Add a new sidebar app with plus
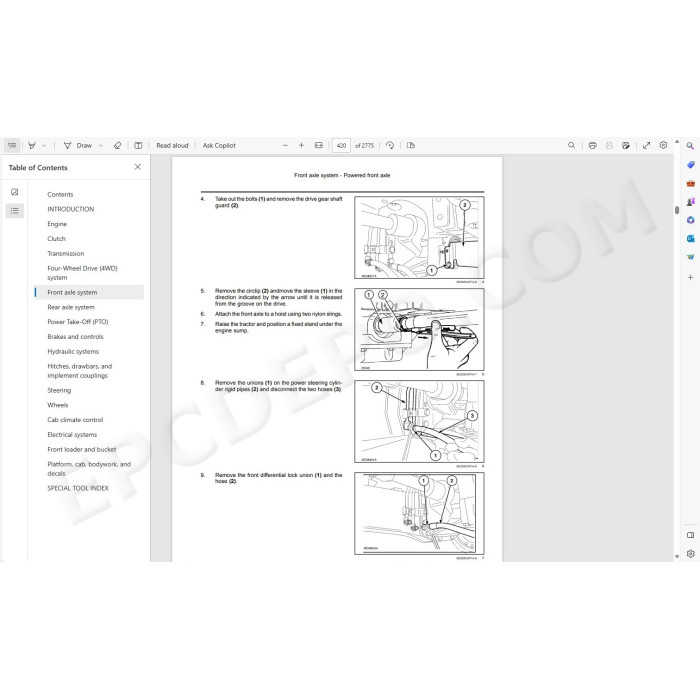 point(690,277)
